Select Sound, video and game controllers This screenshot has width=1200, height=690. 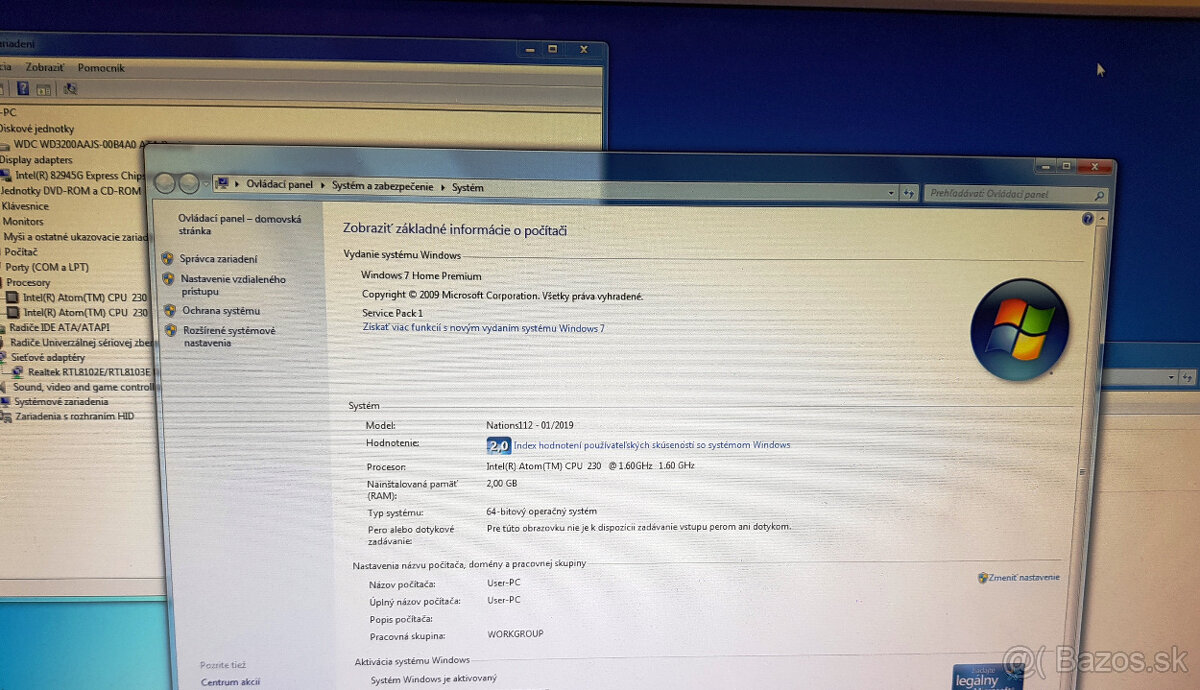[81, 387]
